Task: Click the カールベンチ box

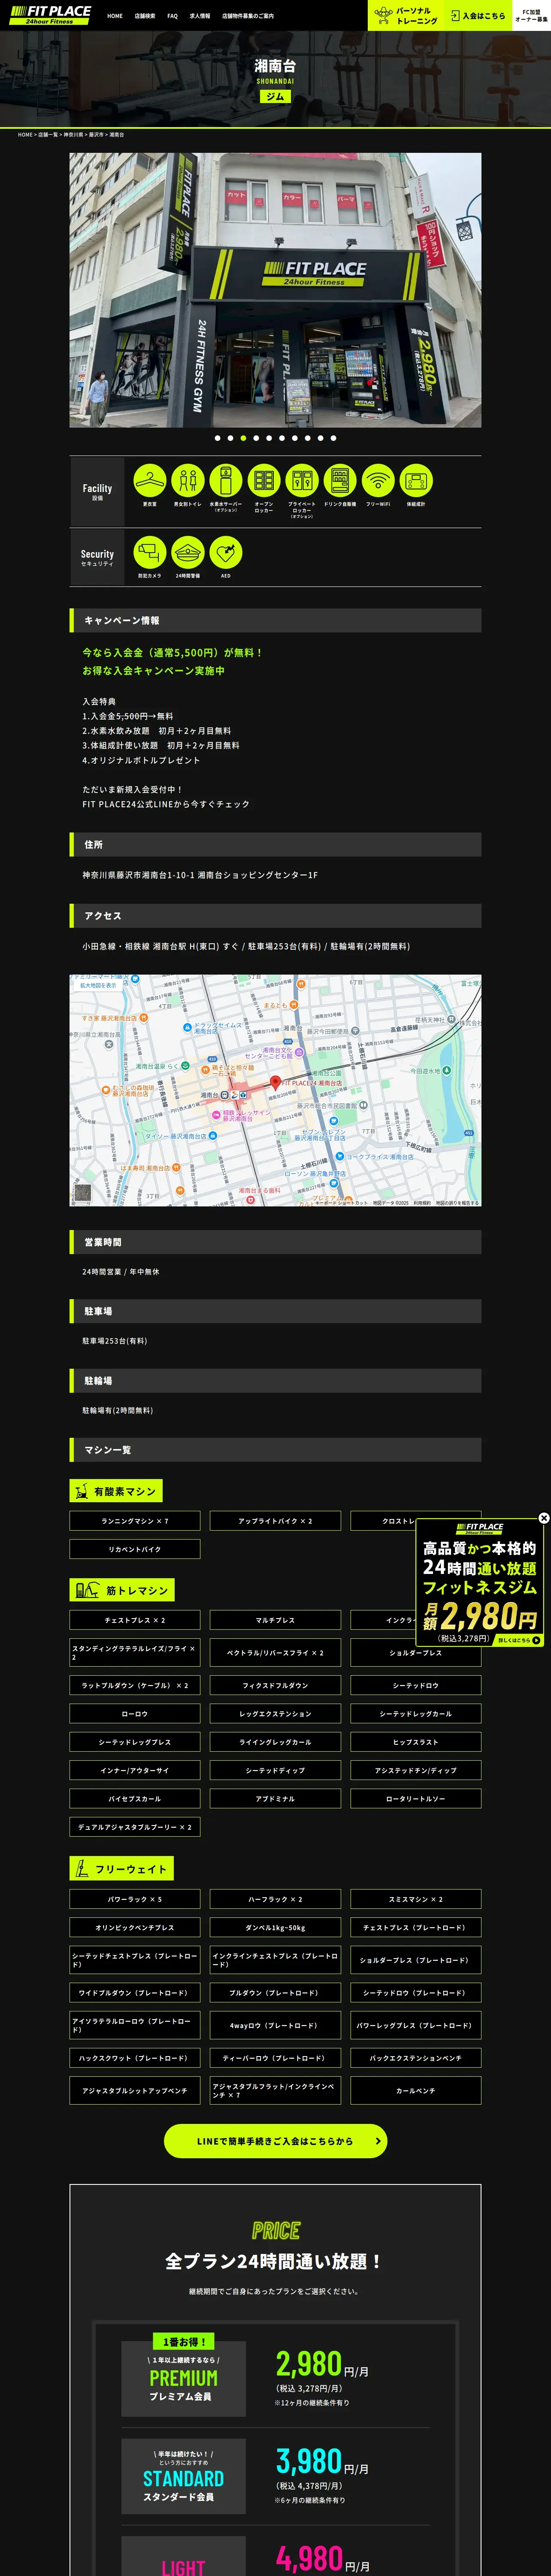Action: [x=416, y=2090]
